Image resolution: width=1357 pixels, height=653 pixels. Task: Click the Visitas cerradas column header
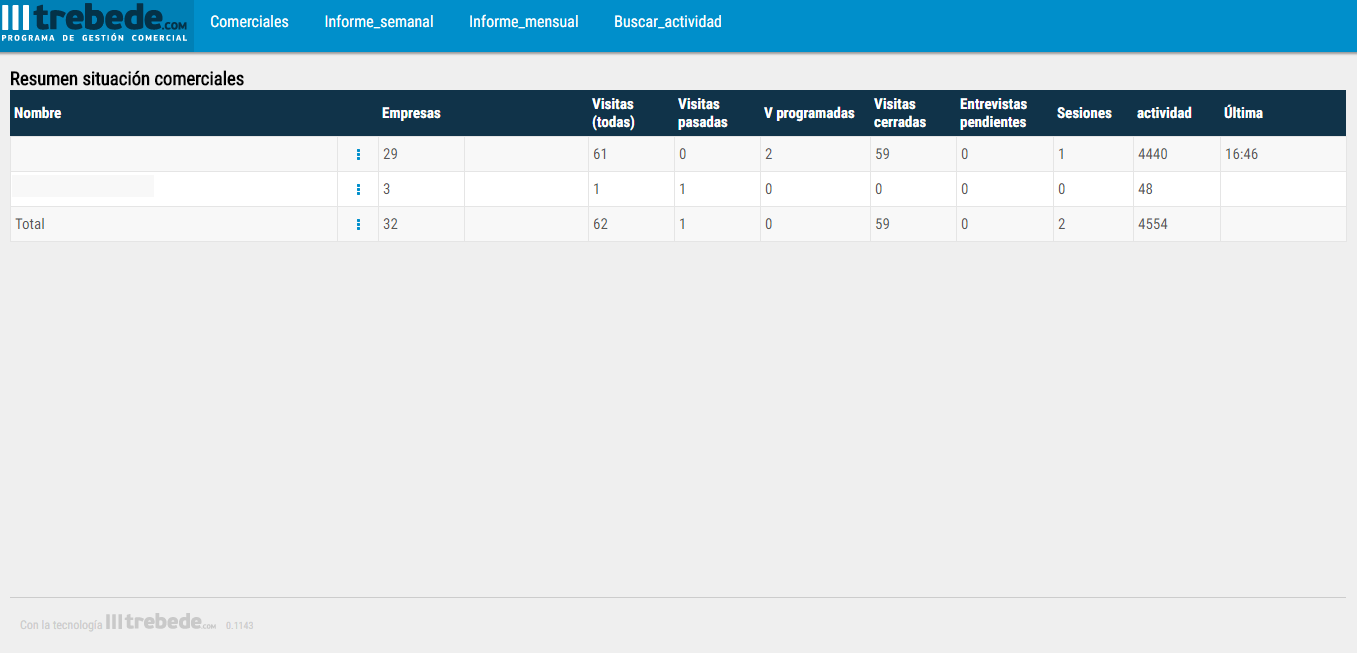click(900, 113)
